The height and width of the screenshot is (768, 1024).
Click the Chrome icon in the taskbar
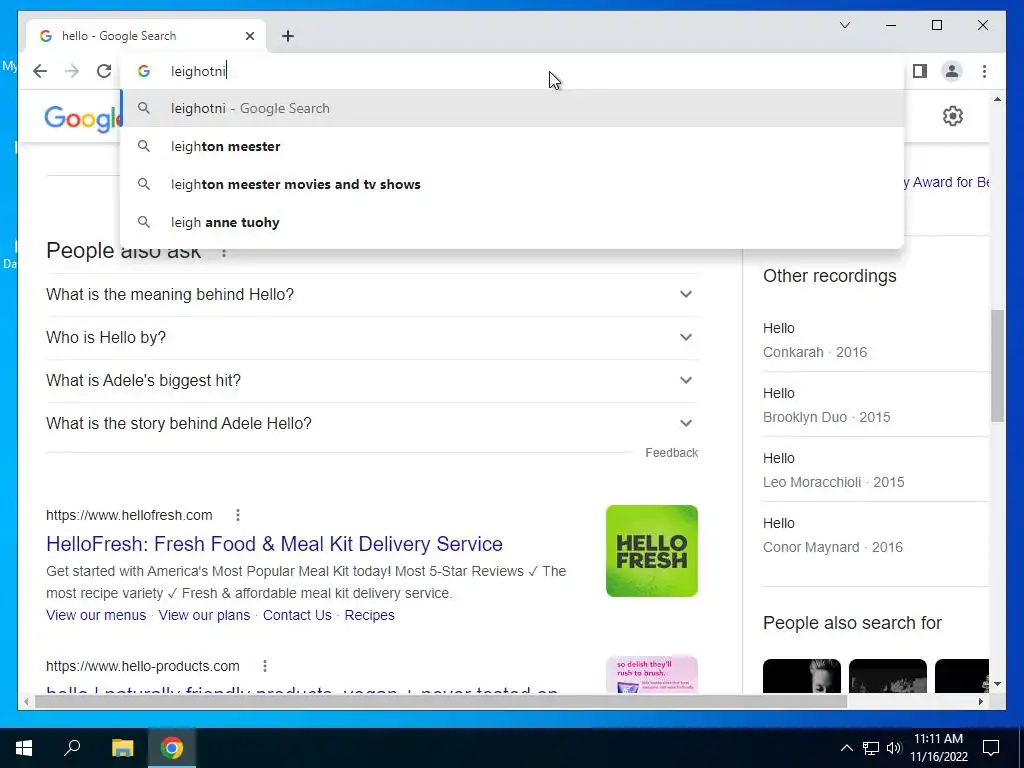click(172, 748)
